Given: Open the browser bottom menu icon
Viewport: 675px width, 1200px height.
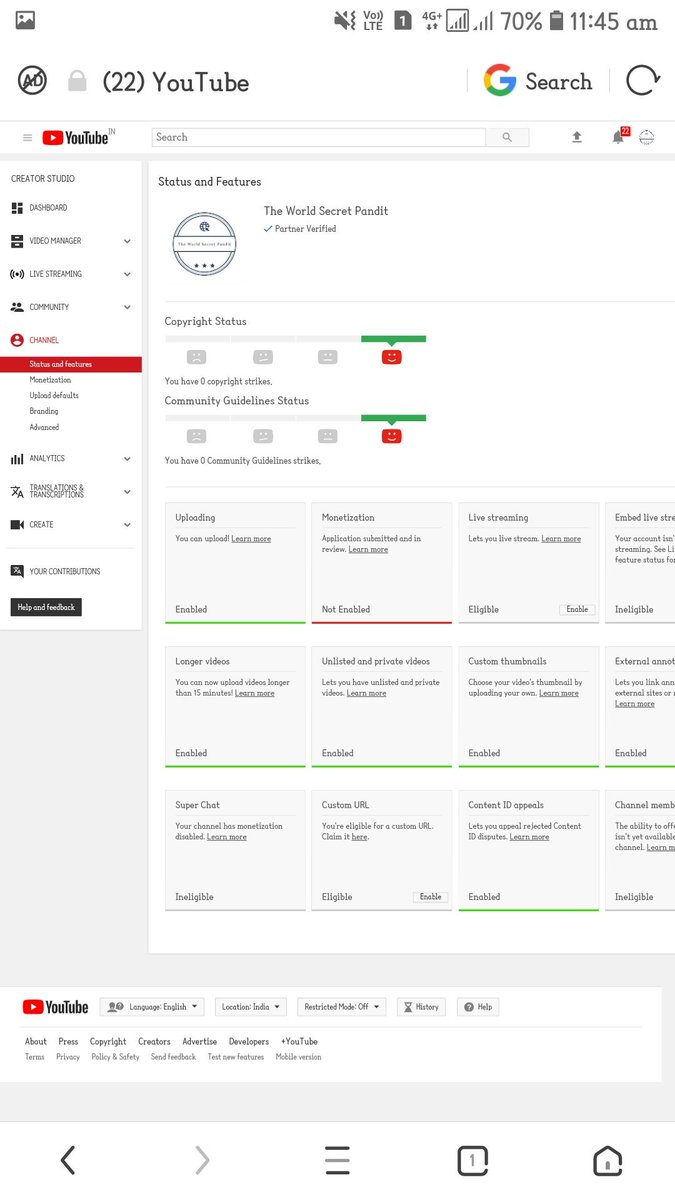Looking at the screenshot, I should point(337,1160).
